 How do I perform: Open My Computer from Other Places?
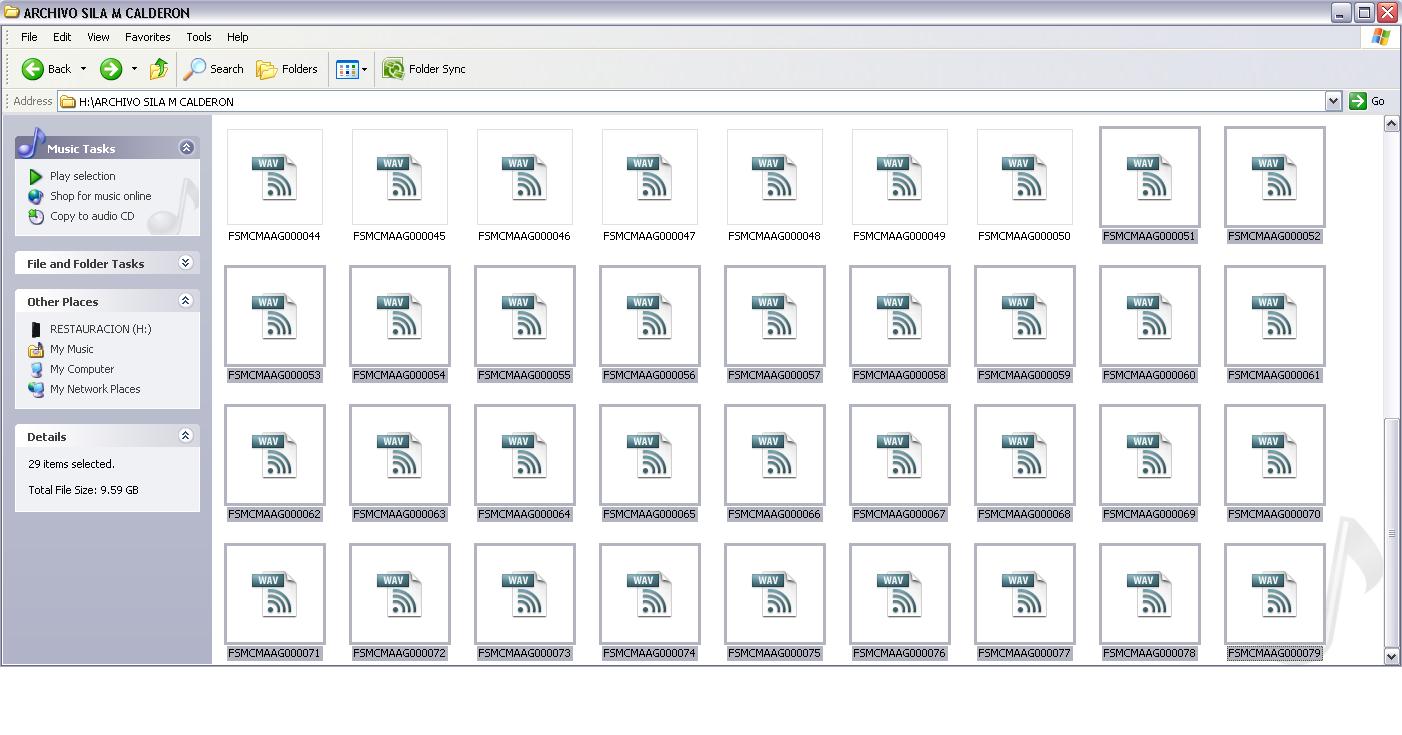[x=81, y=369]
